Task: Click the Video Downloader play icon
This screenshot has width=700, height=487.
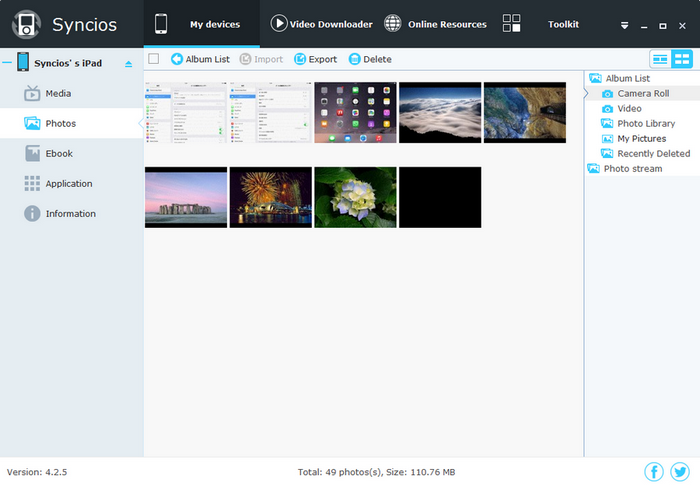Action: tap(279, 24)
